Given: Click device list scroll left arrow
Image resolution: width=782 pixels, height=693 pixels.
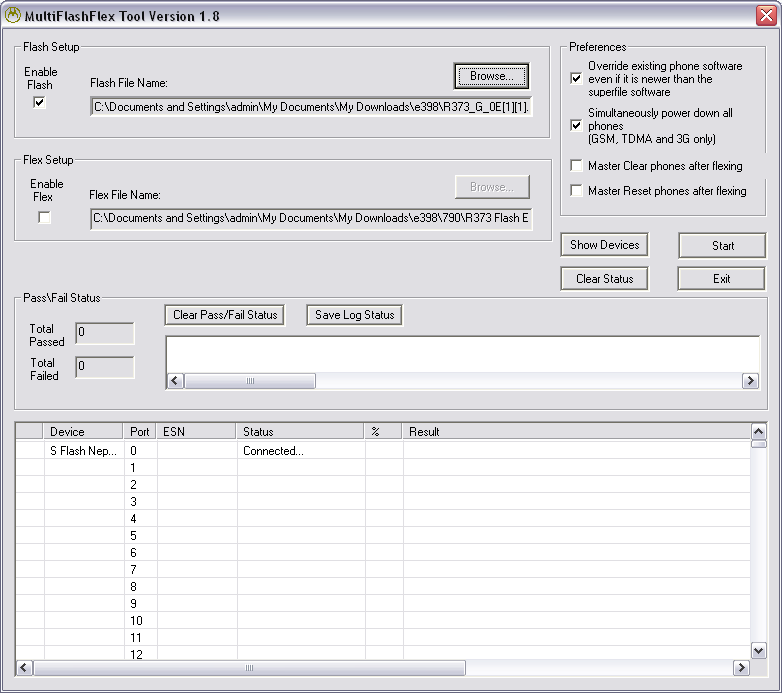Looking at the screenshot, I should click(24, 668).
